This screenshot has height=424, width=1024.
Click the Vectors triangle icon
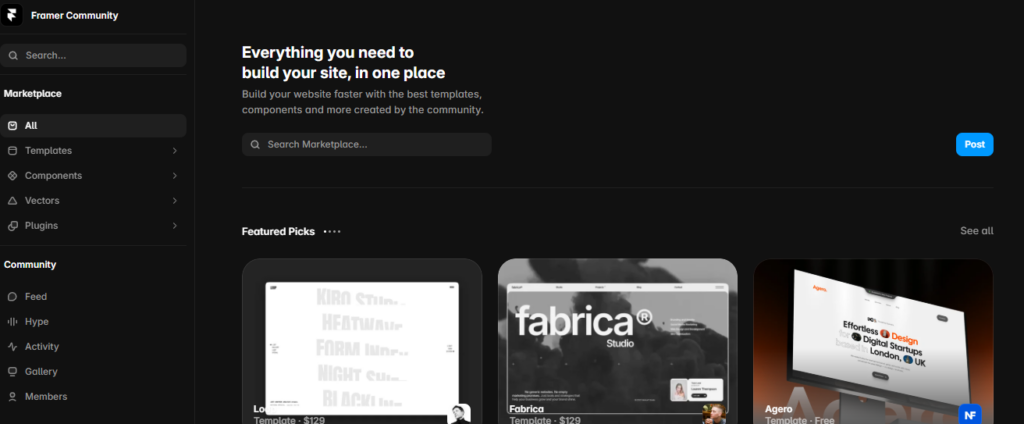click(x=12, y=201)
